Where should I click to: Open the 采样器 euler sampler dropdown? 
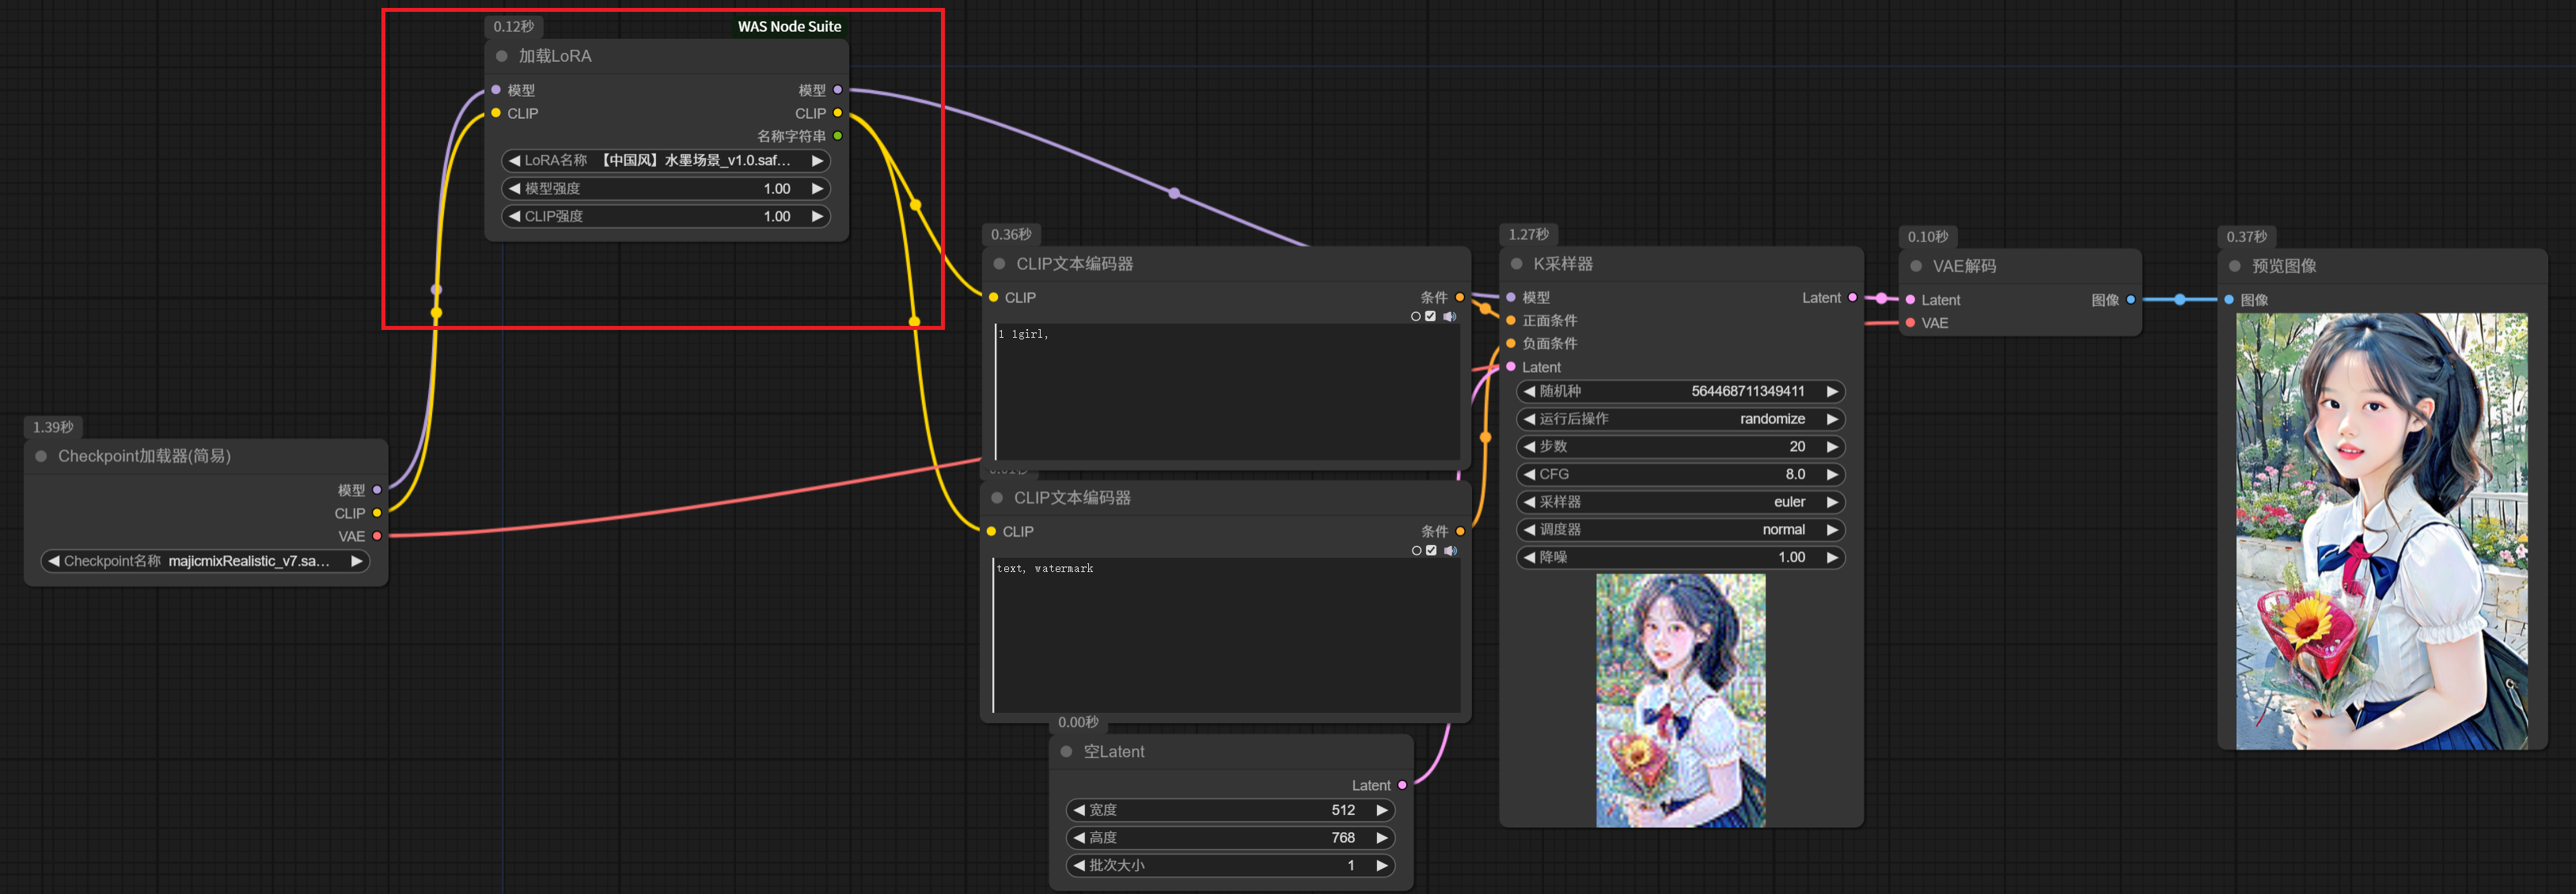1680,502
